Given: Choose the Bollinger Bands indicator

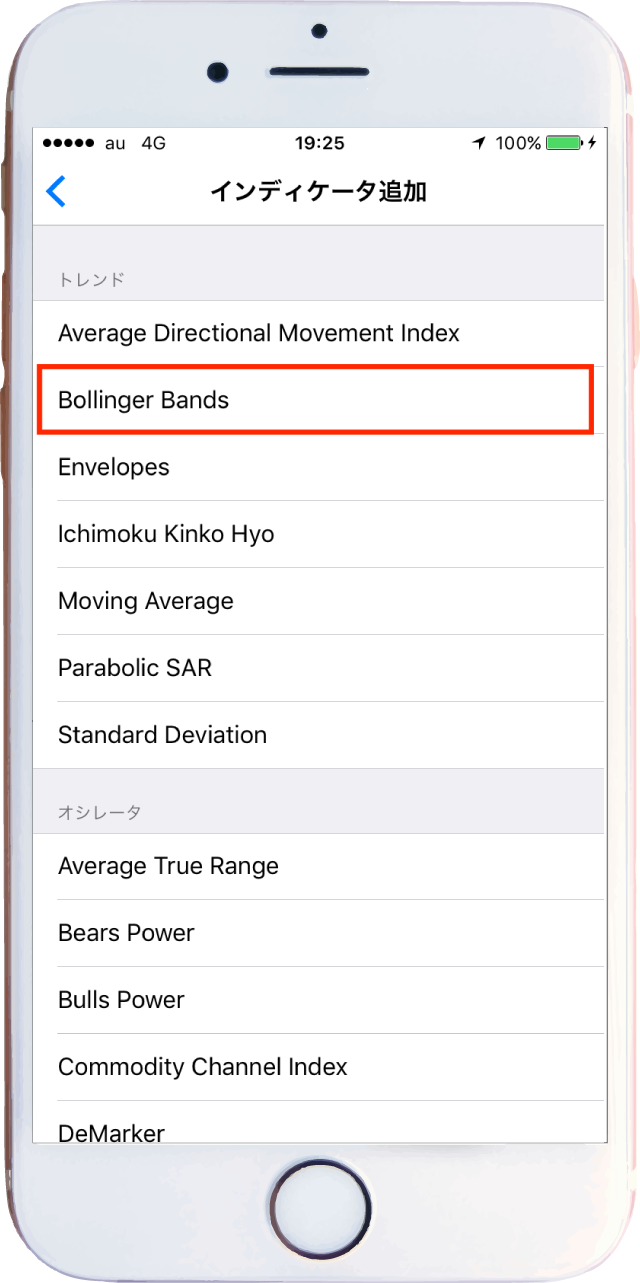Looking at the screenshot, I should click(144, 400).
